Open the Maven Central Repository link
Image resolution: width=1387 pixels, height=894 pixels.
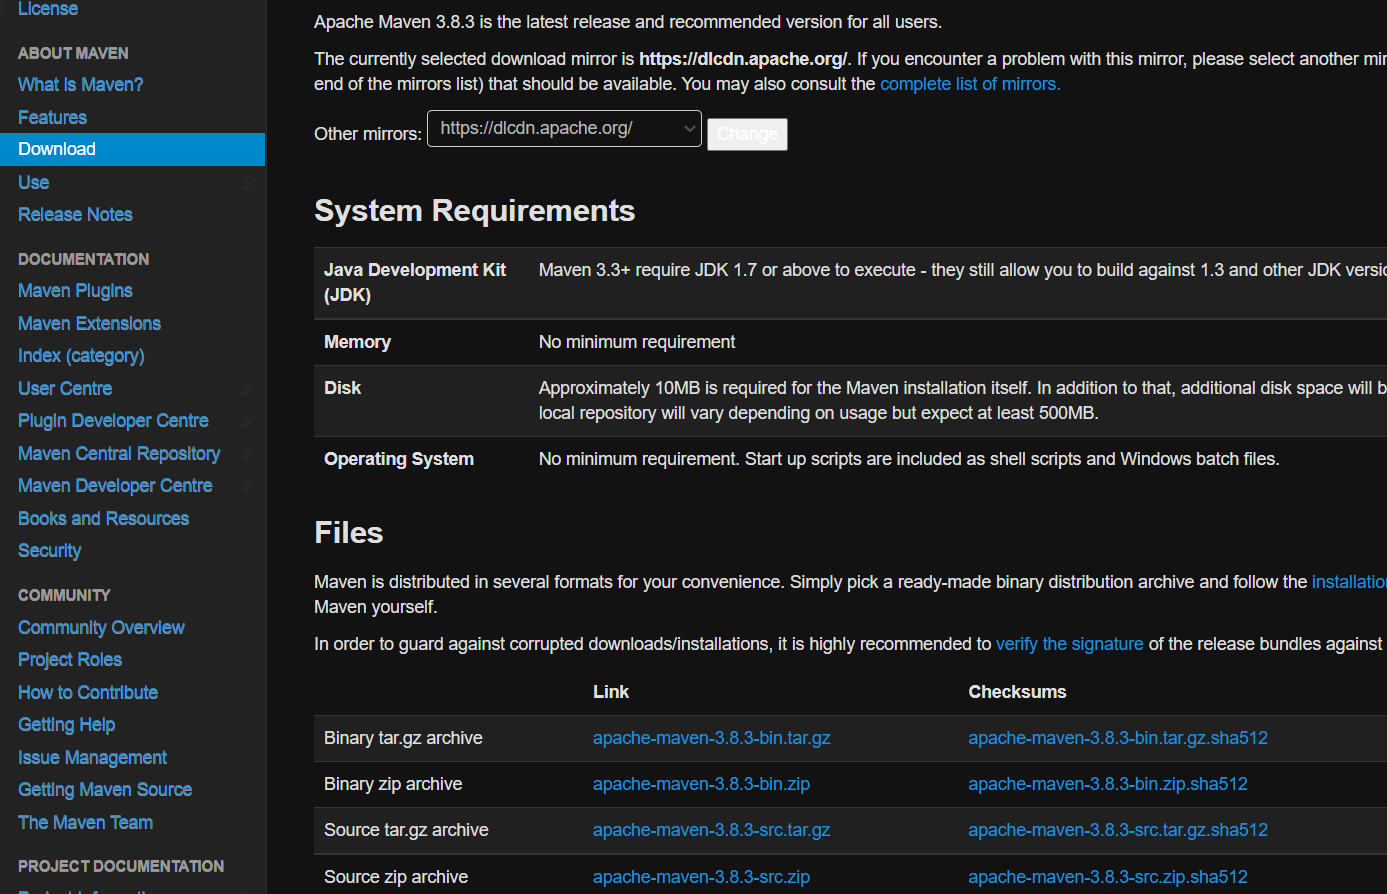pos(119,453)
